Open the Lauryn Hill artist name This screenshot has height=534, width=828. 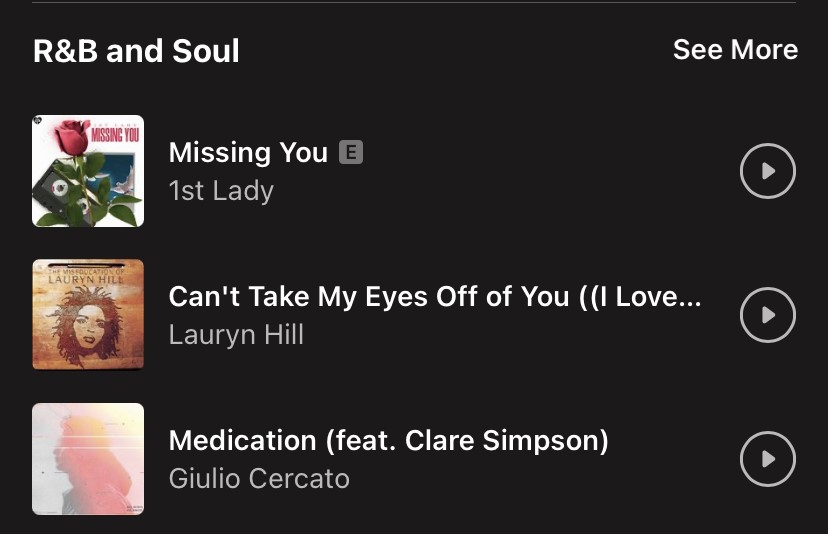tap(236, 334)
